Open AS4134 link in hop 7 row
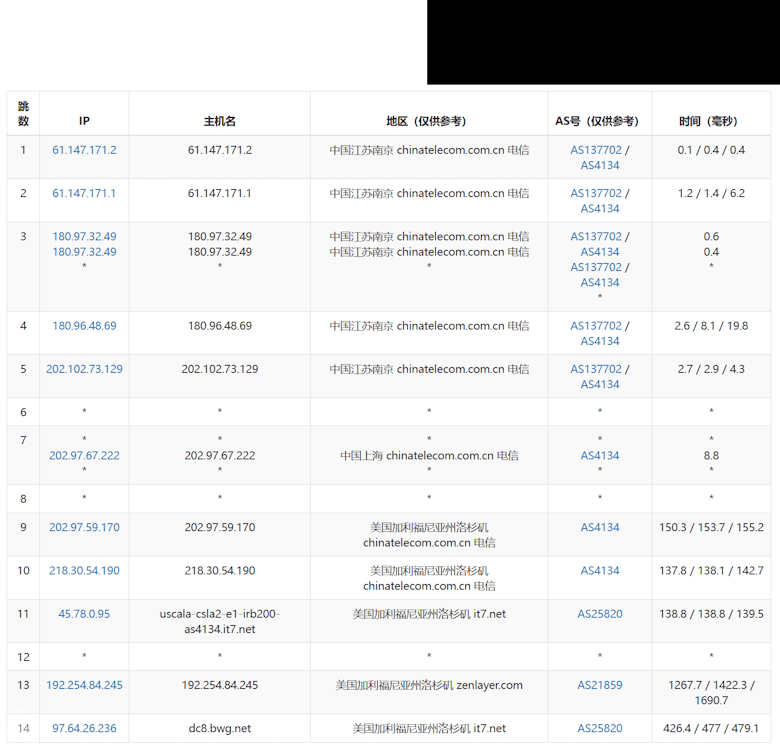The width and height of the screenshot is (780, 752). click(x=600, y=456)
